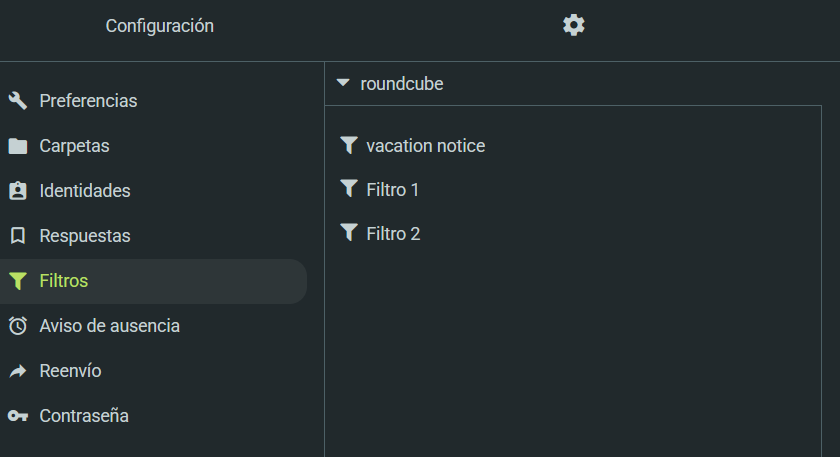Click the funnel icon next to Filtro 2
The height and width of the screenshot is (457, 840).
[348, 233]
